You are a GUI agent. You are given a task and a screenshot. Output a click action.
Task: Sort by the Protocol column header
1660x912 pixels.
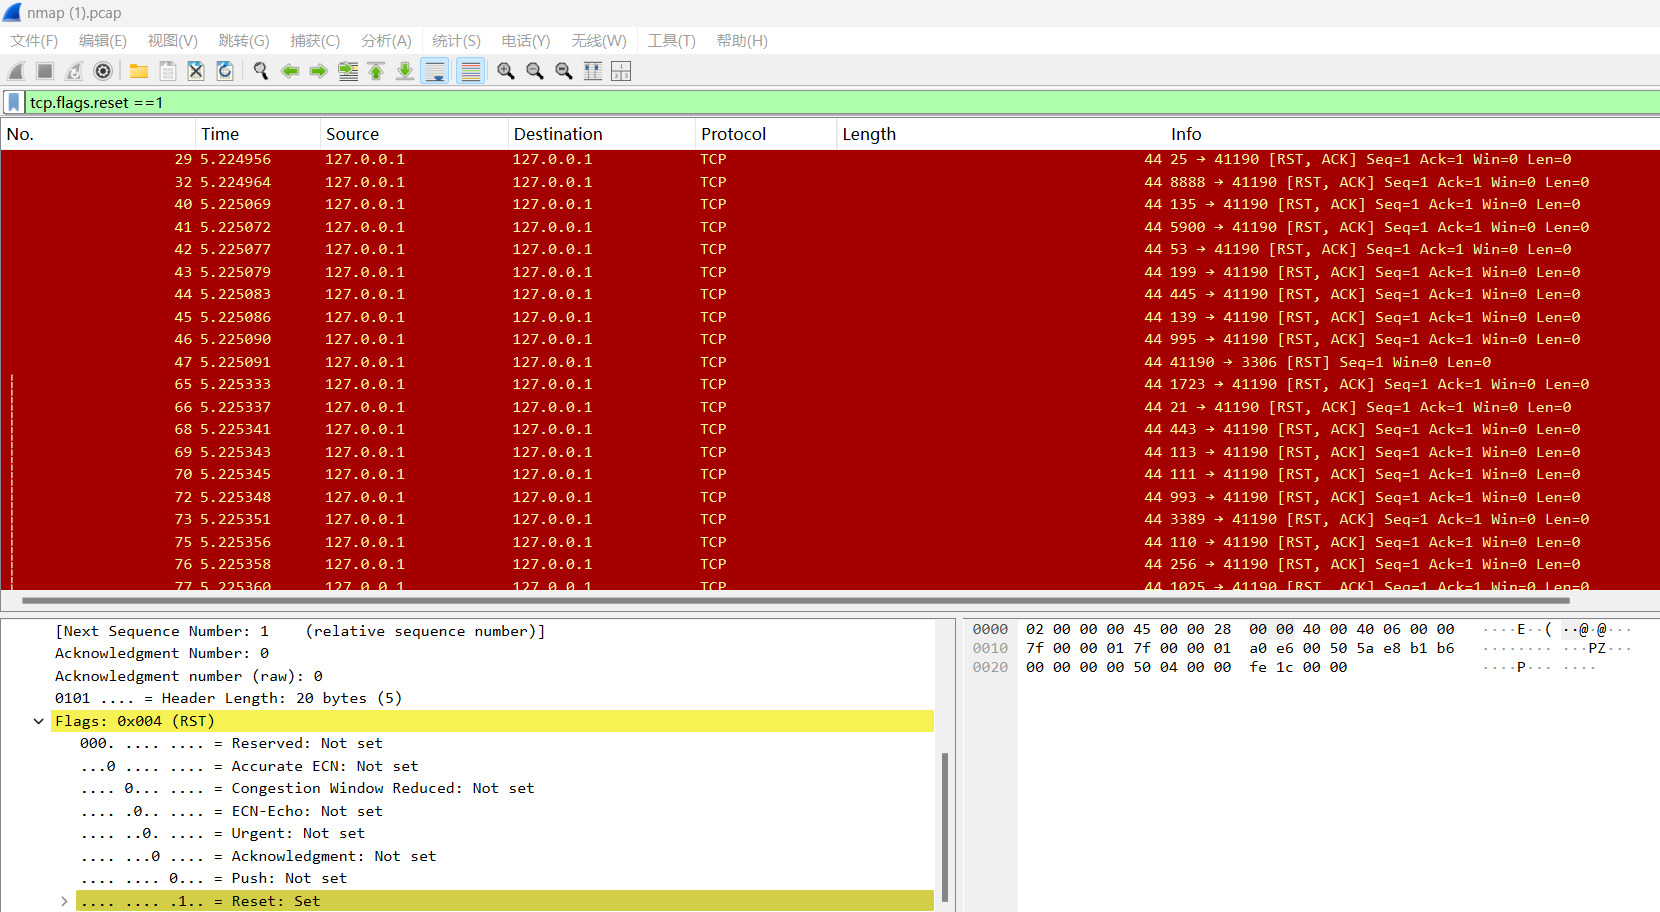pyautogui.click(x=766, y=134)
